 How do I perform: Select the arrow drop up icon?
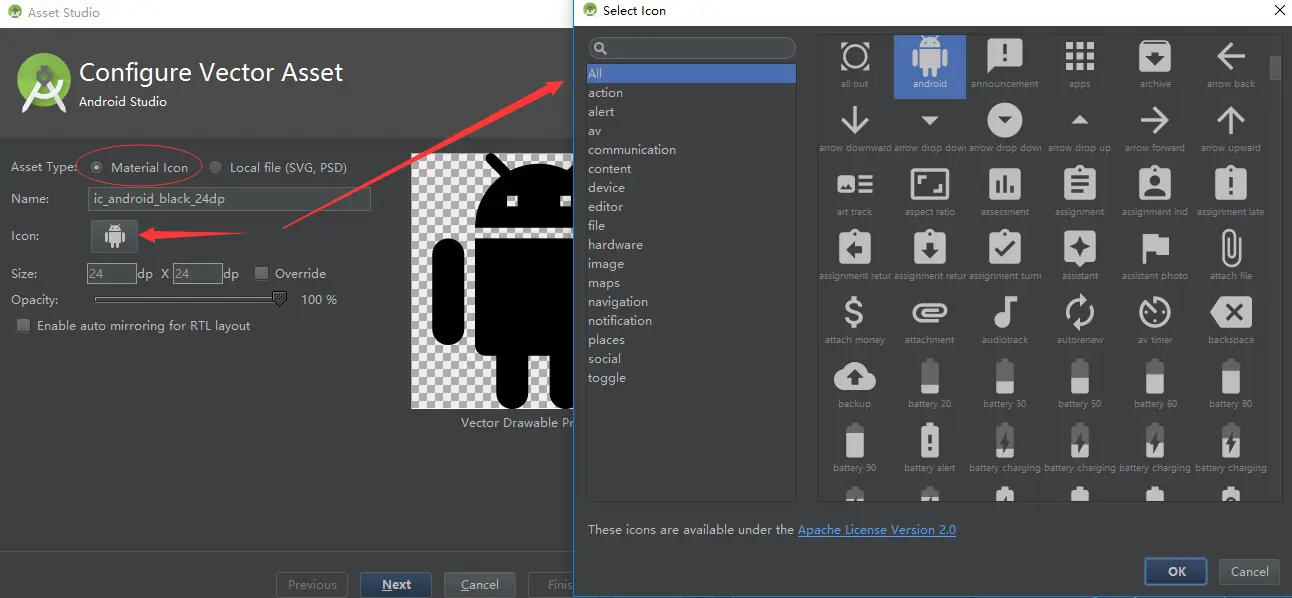click(1080, 121)
